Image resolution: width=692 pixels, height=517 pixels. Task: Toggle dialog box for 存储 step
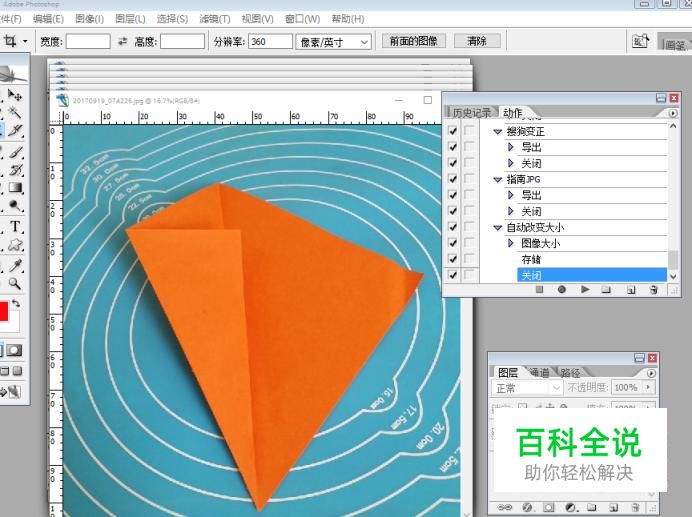[x=469, y=259]
